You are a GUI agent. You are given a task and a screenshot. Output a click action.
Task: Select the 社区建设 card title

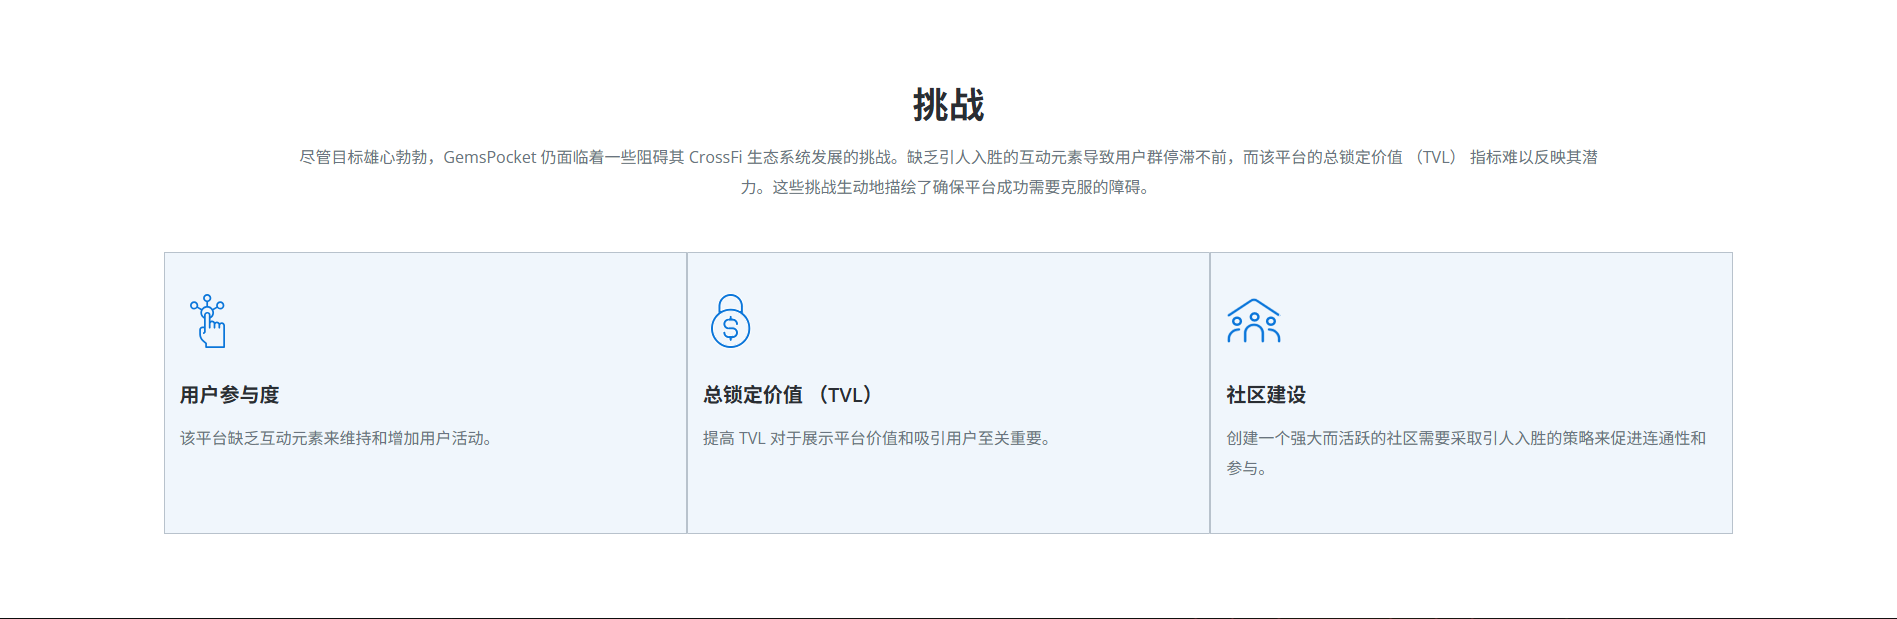point(1266,395)
